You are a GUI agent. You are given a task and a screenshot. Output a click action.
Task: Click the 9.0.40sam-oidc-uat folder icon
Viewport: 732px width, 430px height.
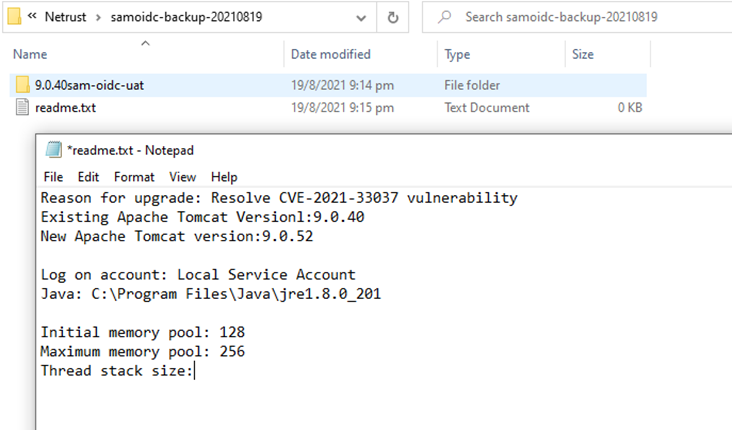pyautogui.click(x=22, y=85)
